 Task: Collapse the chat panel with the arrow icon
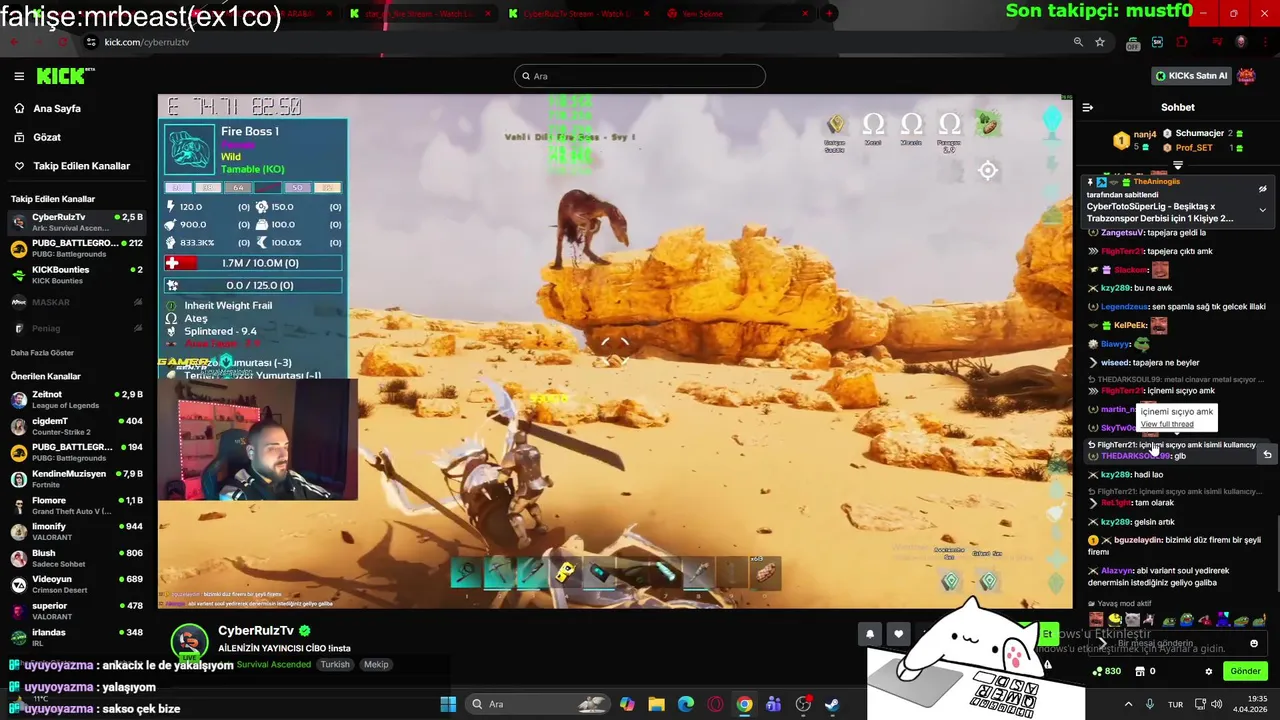1088,107
